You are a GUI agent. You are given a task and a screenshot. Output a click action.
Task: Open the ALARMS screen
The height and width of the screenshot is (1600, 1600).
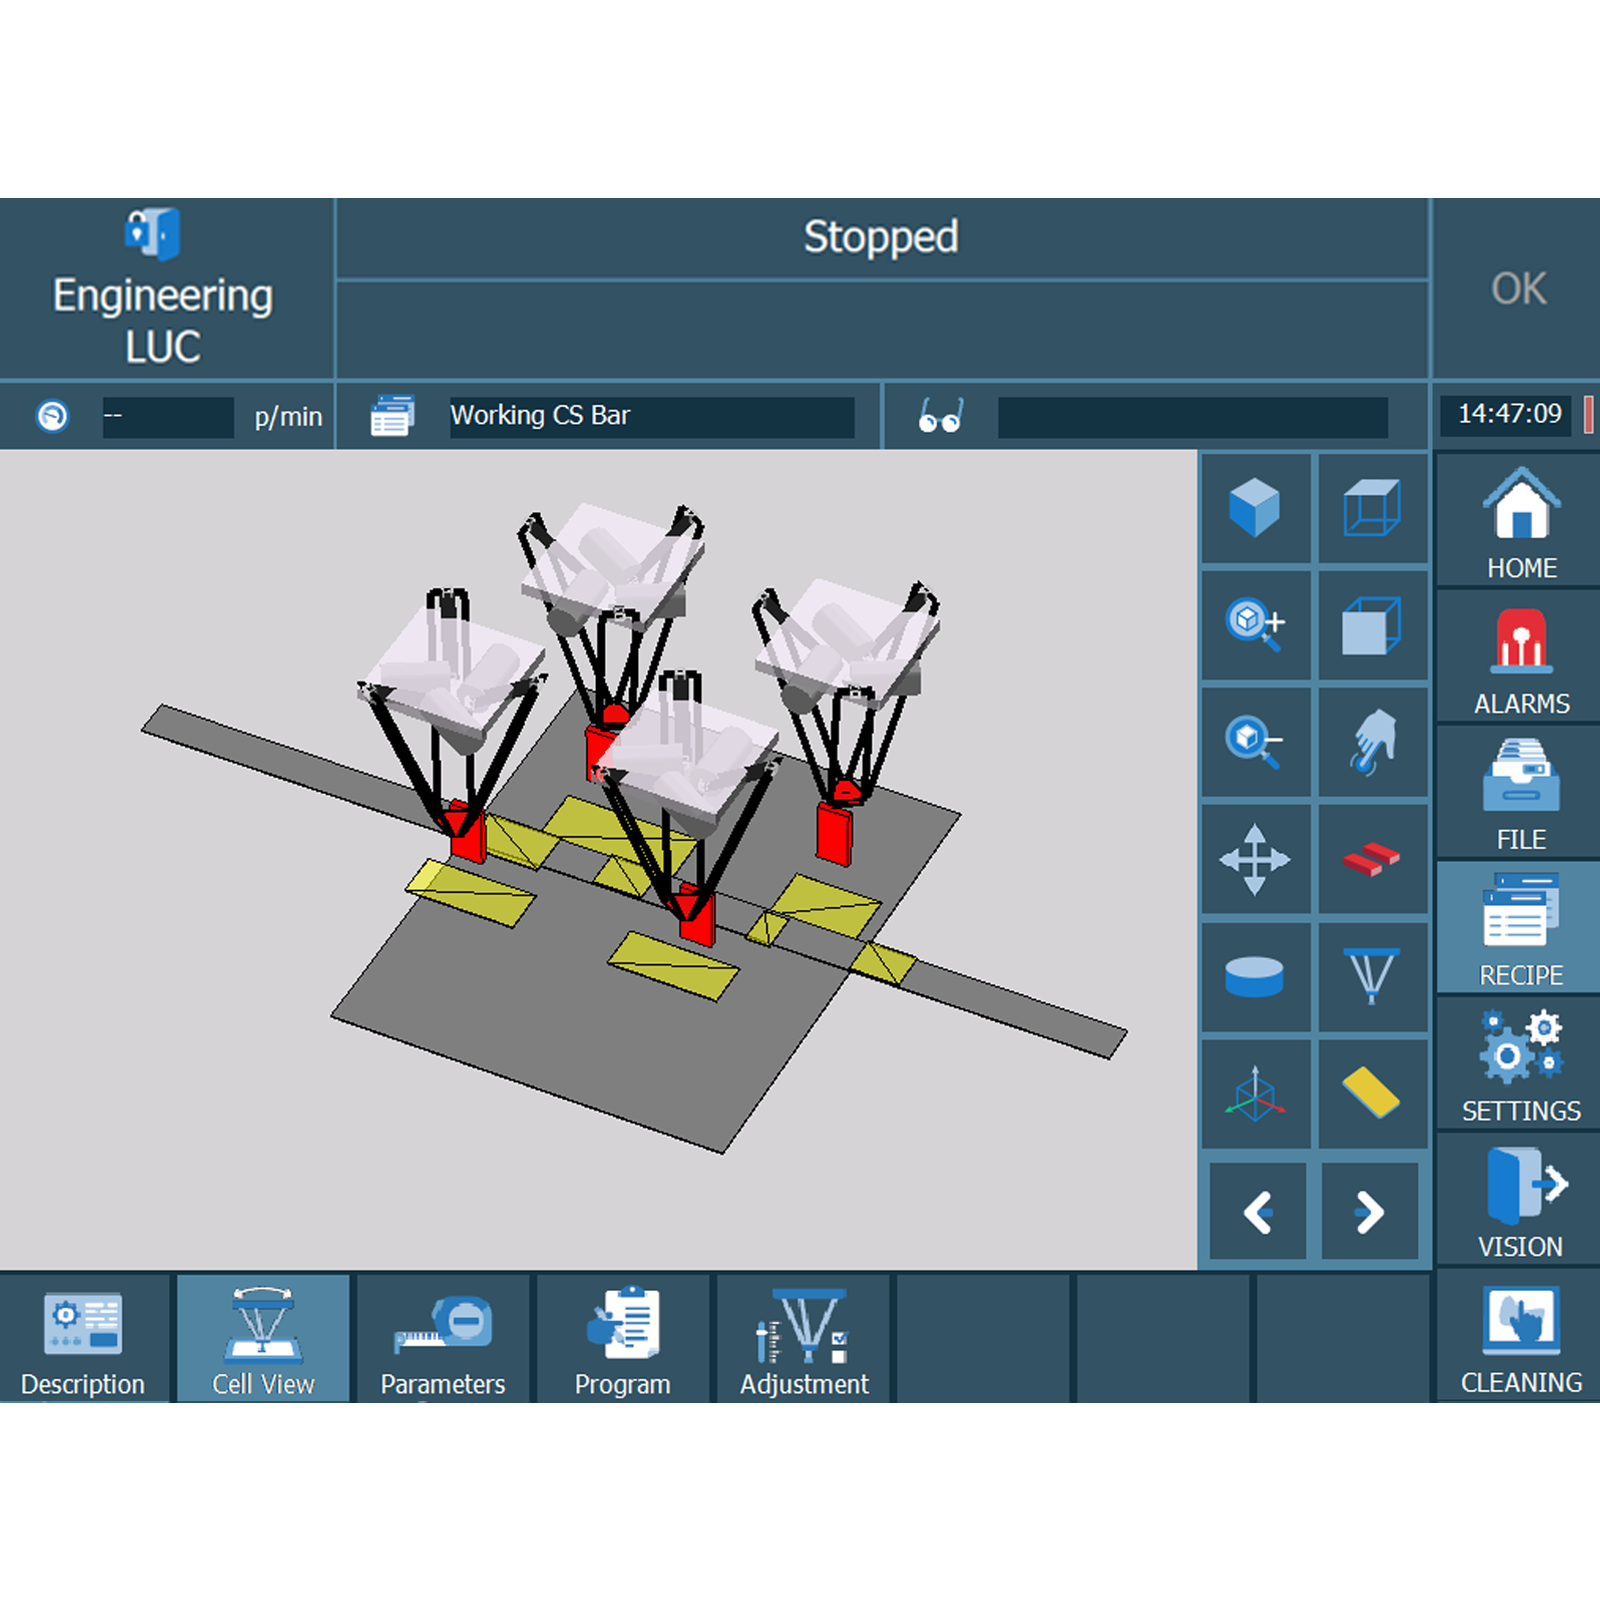1520,657
